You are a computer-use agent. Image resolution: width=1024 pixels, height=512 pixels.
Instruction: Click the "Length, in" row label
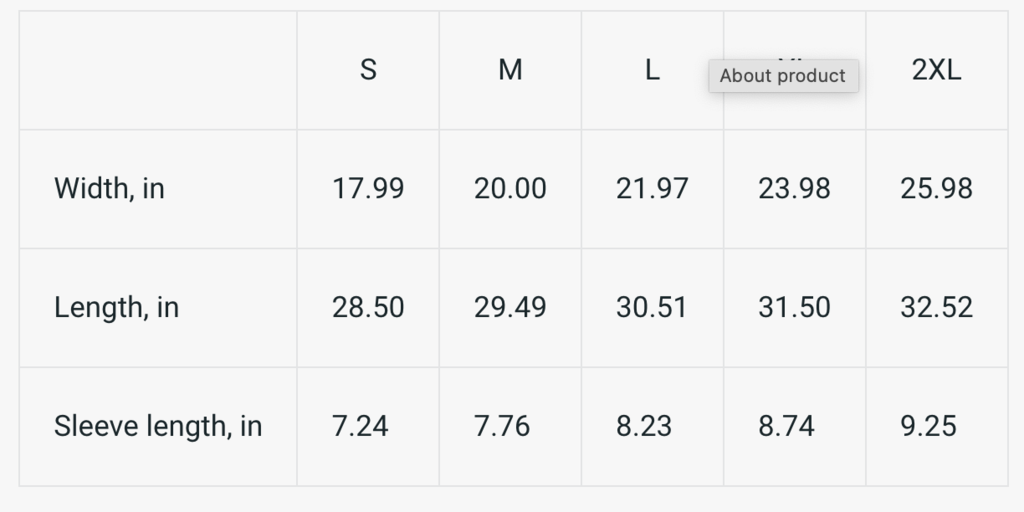[116, 307]
